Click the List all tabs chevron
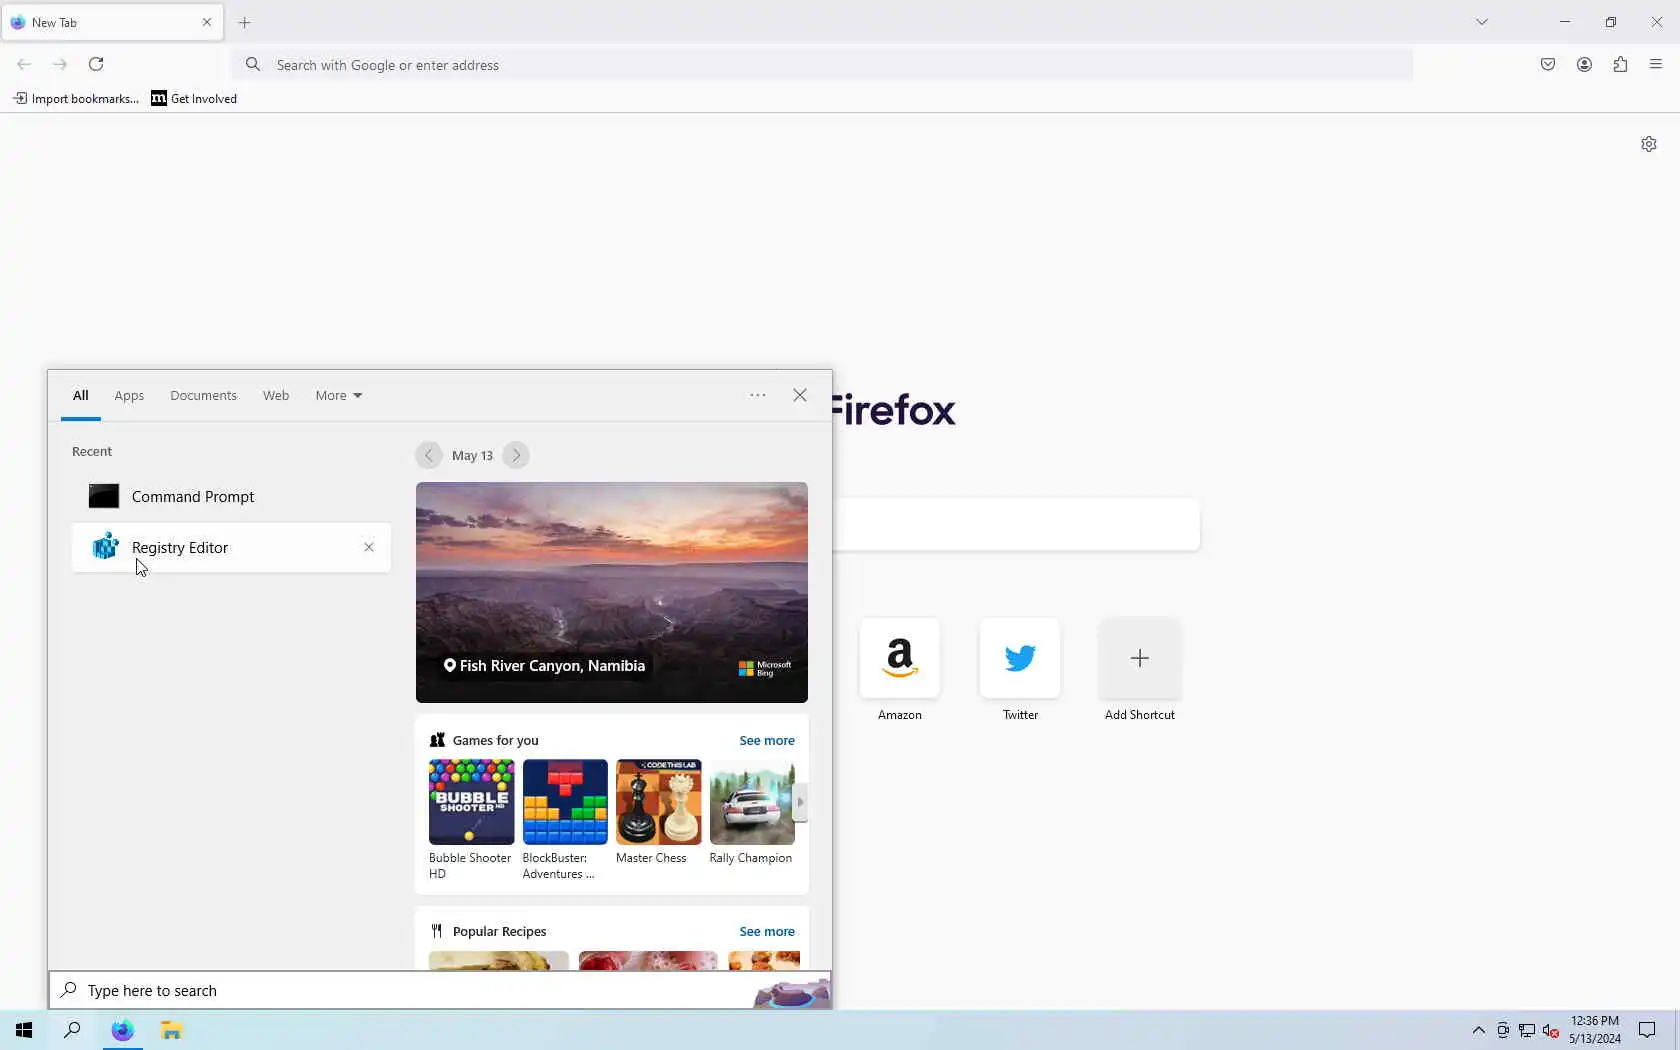Image resolution: width=1680 pixels, height=1050 pixels. coord(1482,22)
